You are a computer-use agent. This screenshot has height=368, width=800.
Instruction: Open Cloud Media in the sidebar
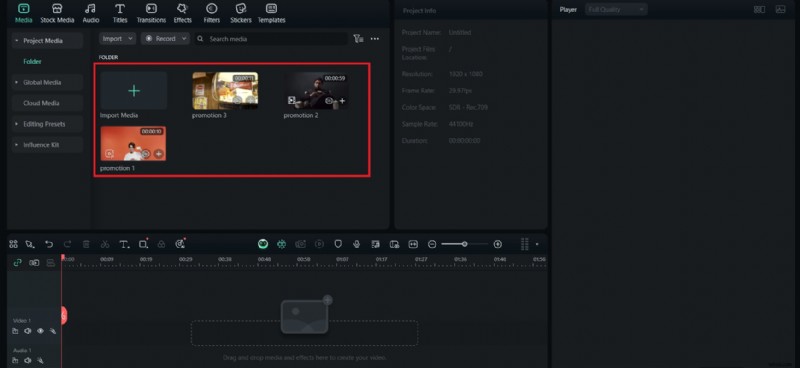point(47,103)
